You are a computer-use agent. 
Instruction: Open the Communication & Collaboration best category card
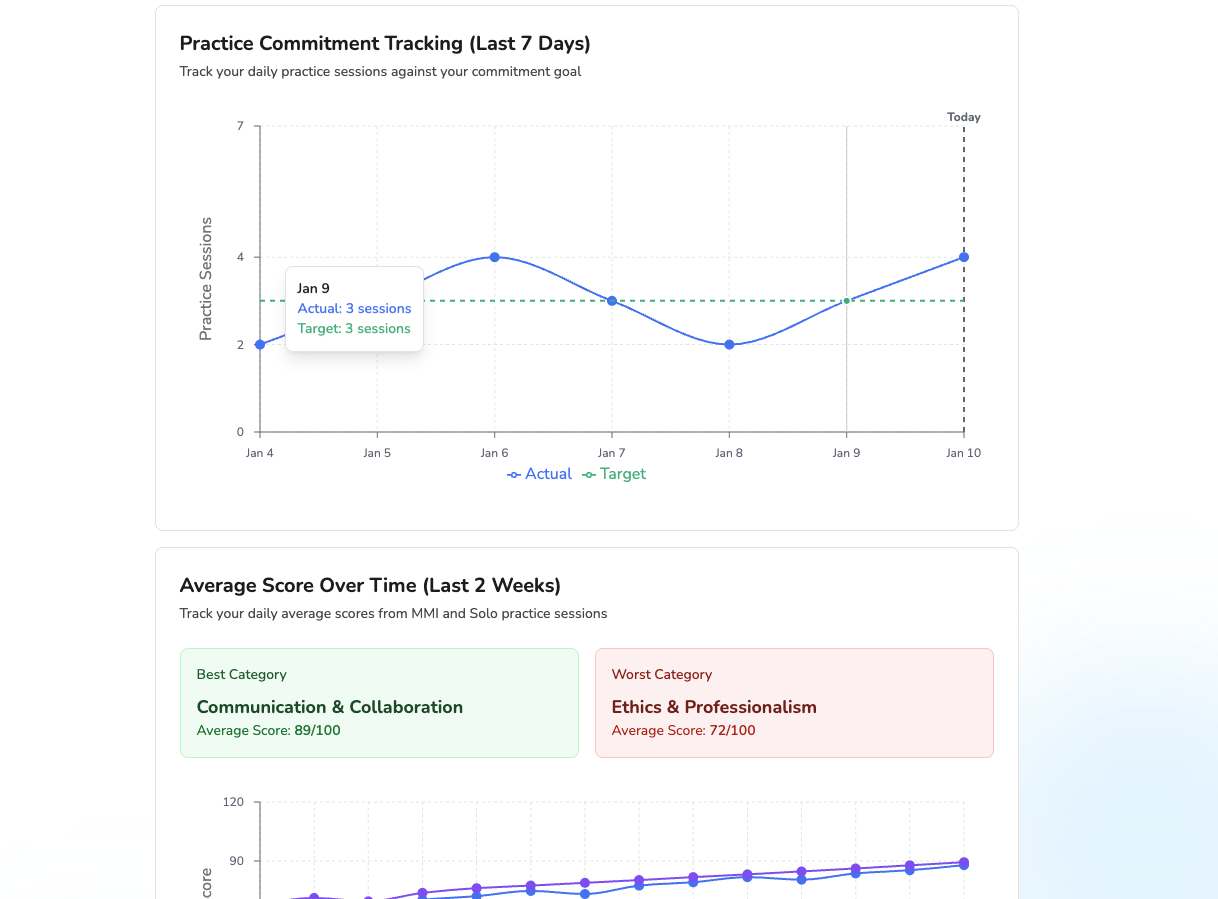[379, 701]
